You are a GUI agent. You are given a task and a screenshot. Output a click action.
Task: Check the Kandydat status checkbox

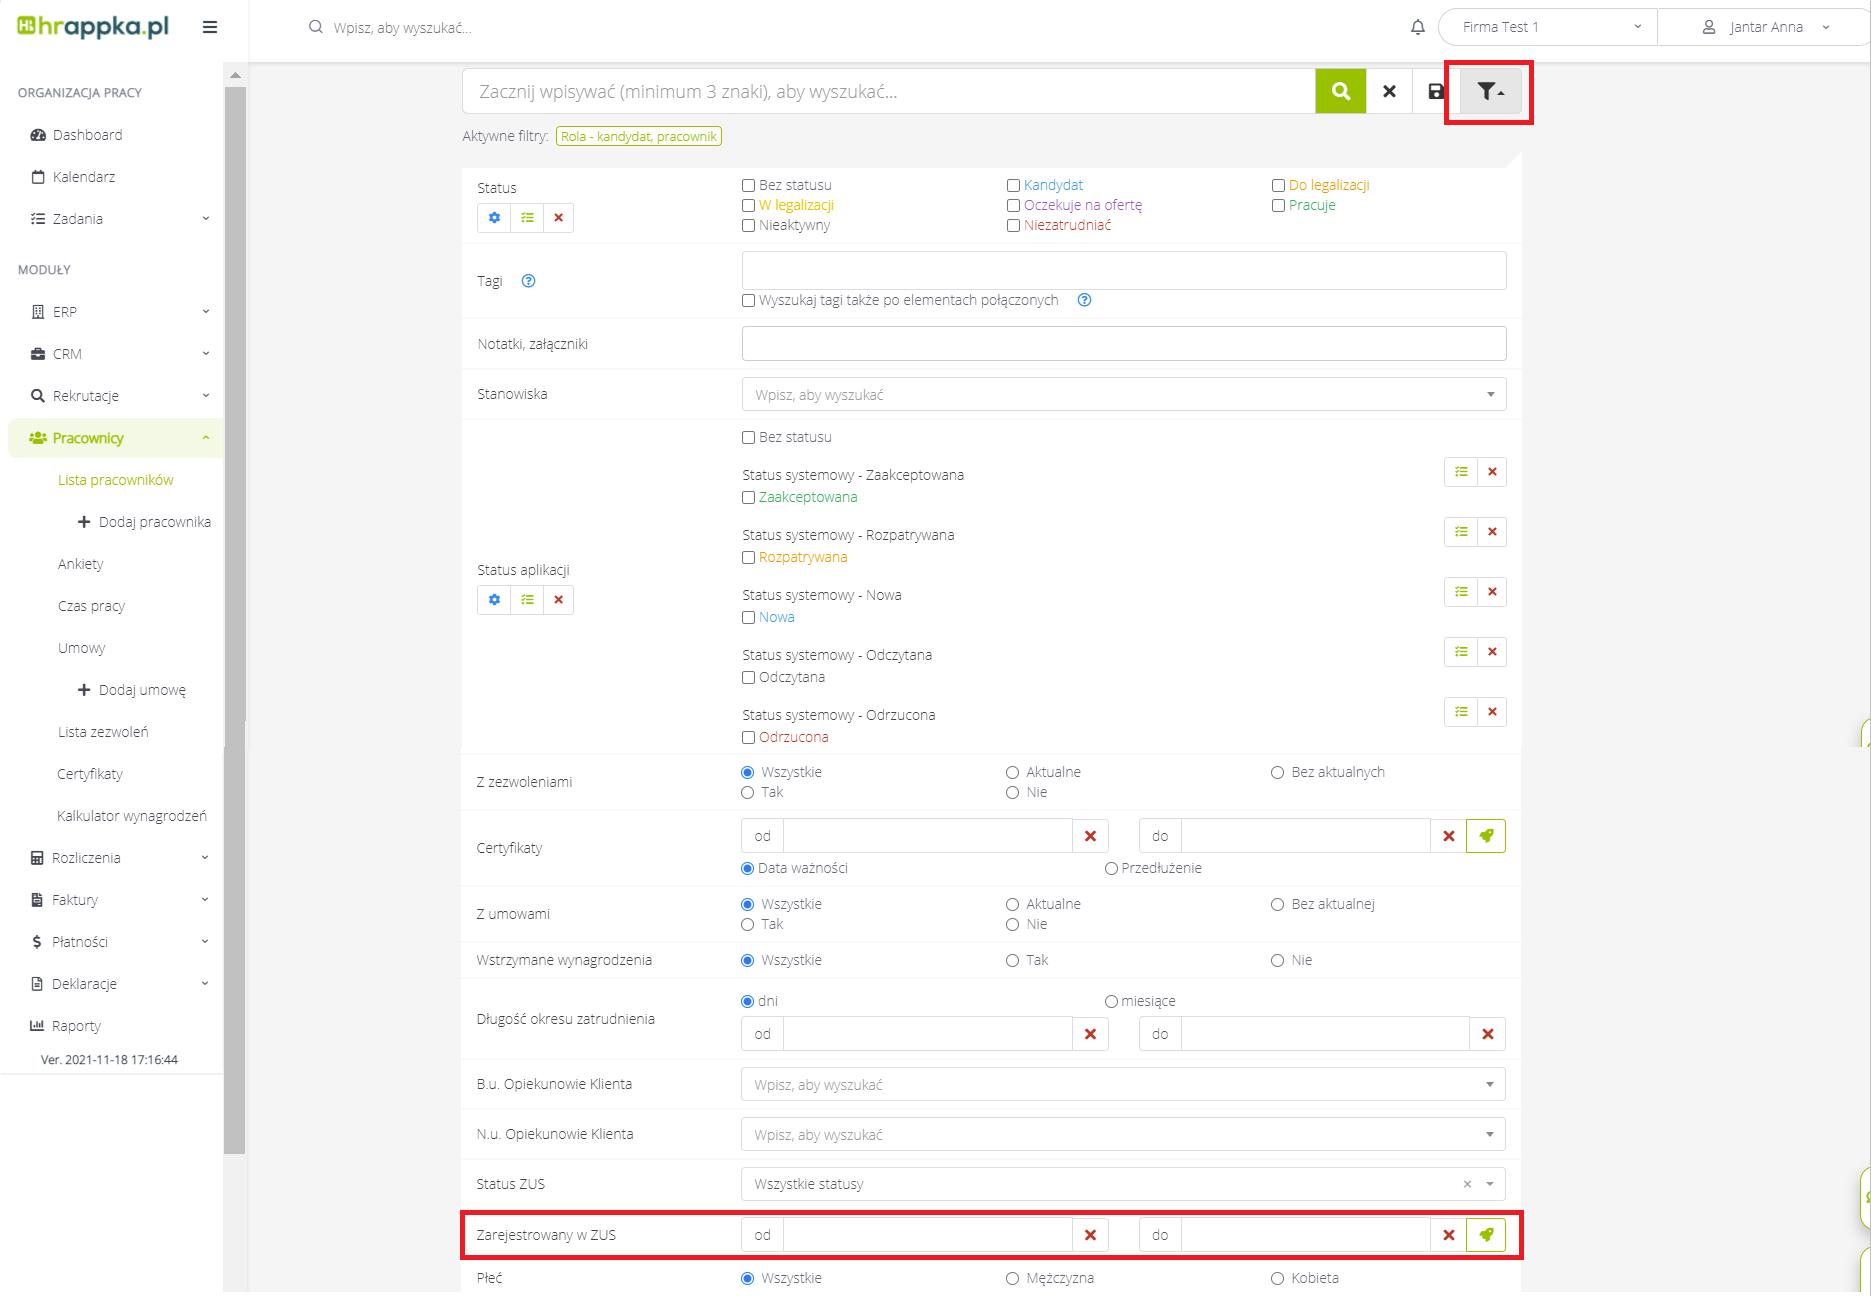1013,186
